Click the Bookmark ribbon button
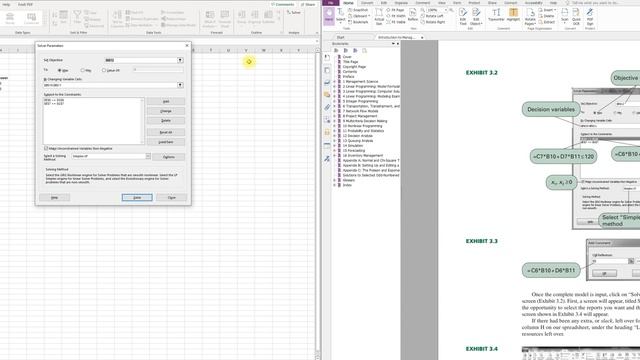This screenshot has height=360, width=640. tap(358, 22)
